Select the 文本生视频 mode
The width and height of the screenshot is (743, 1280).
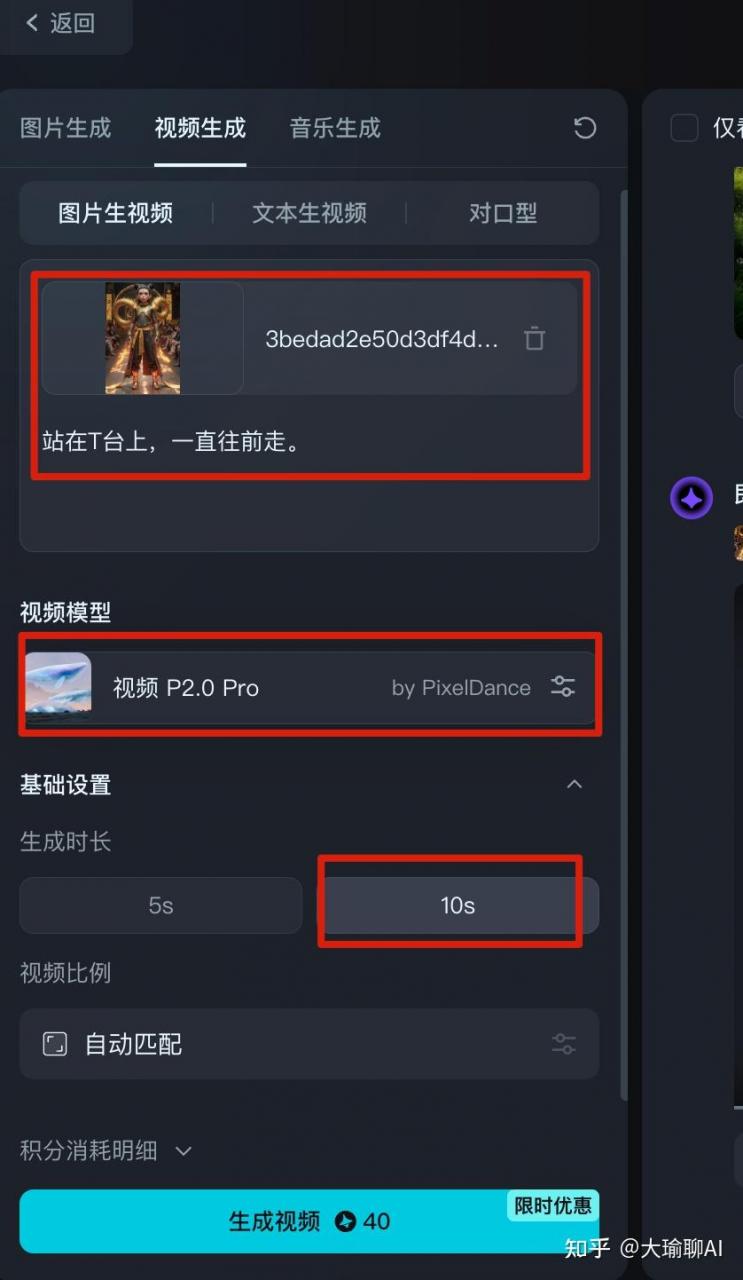tap(309, 213)
